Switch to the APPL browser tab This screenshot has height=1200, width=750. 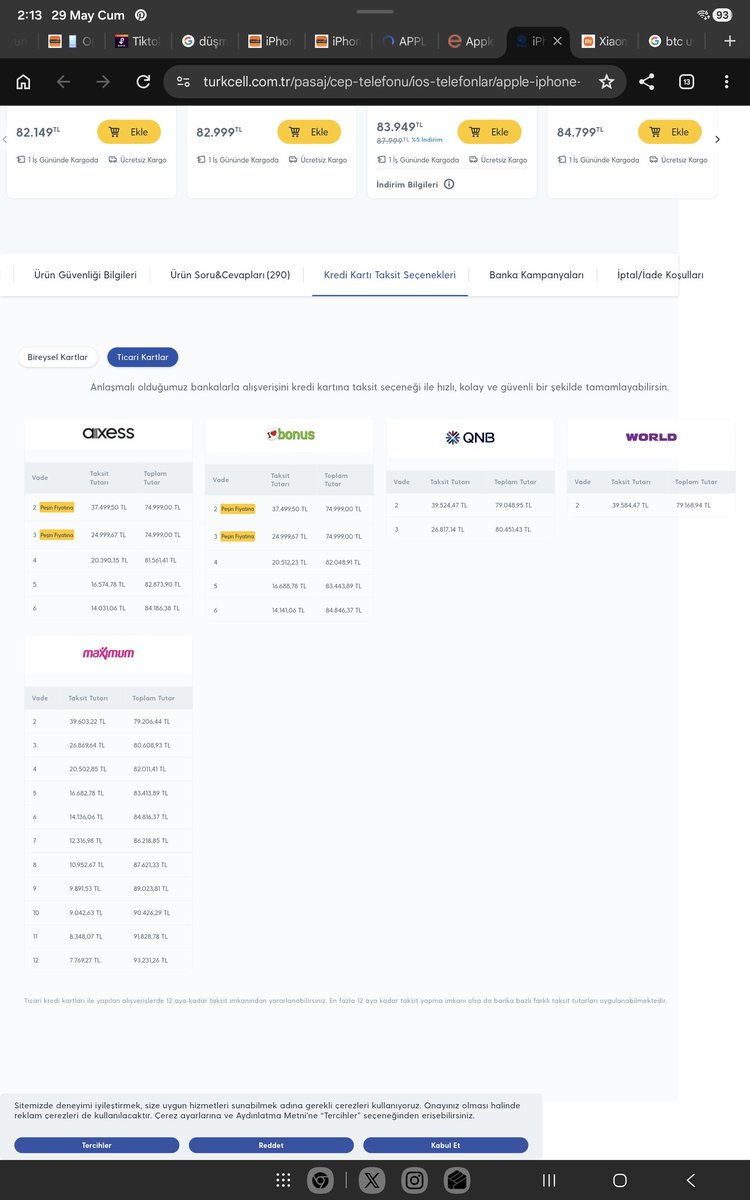point(404,41)
